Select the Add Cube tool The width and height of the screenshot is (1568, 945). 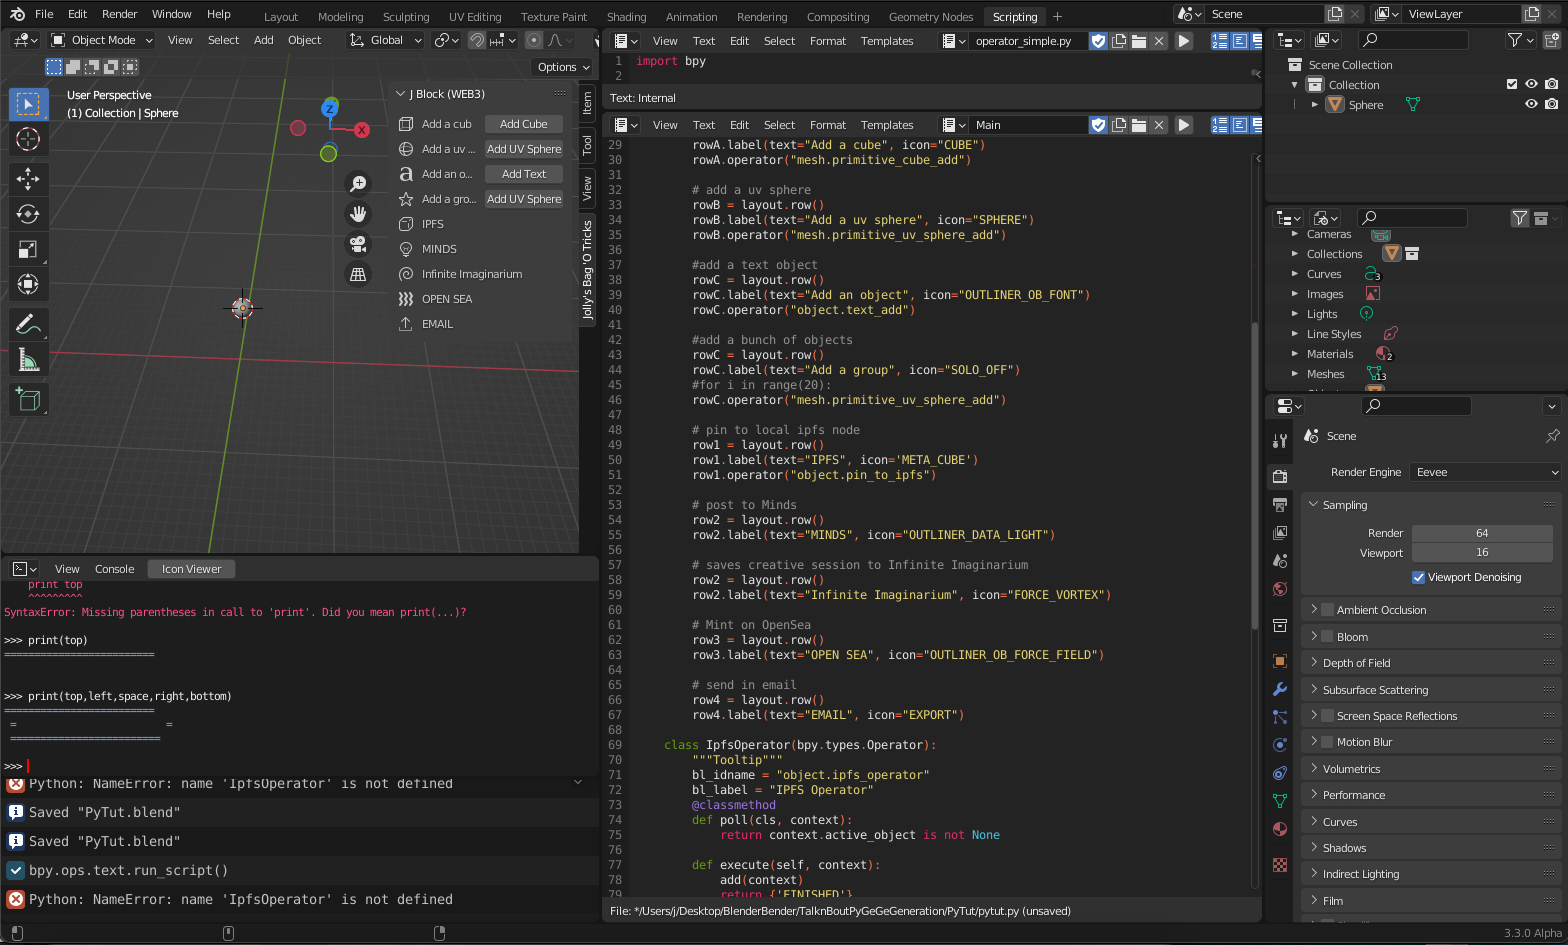coord(28,400)
